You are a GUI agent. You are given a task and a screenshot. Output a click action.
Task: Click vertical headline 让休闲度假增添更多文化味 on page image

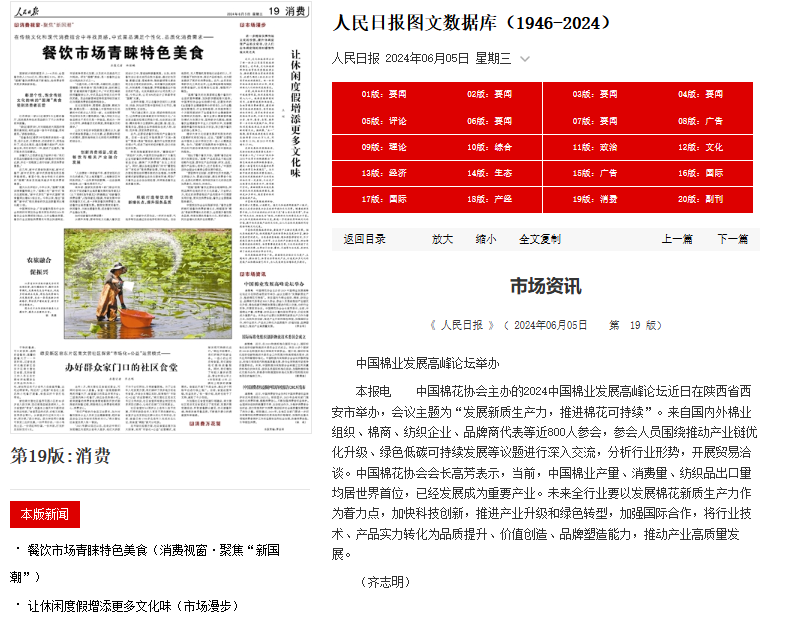(295, 114)
